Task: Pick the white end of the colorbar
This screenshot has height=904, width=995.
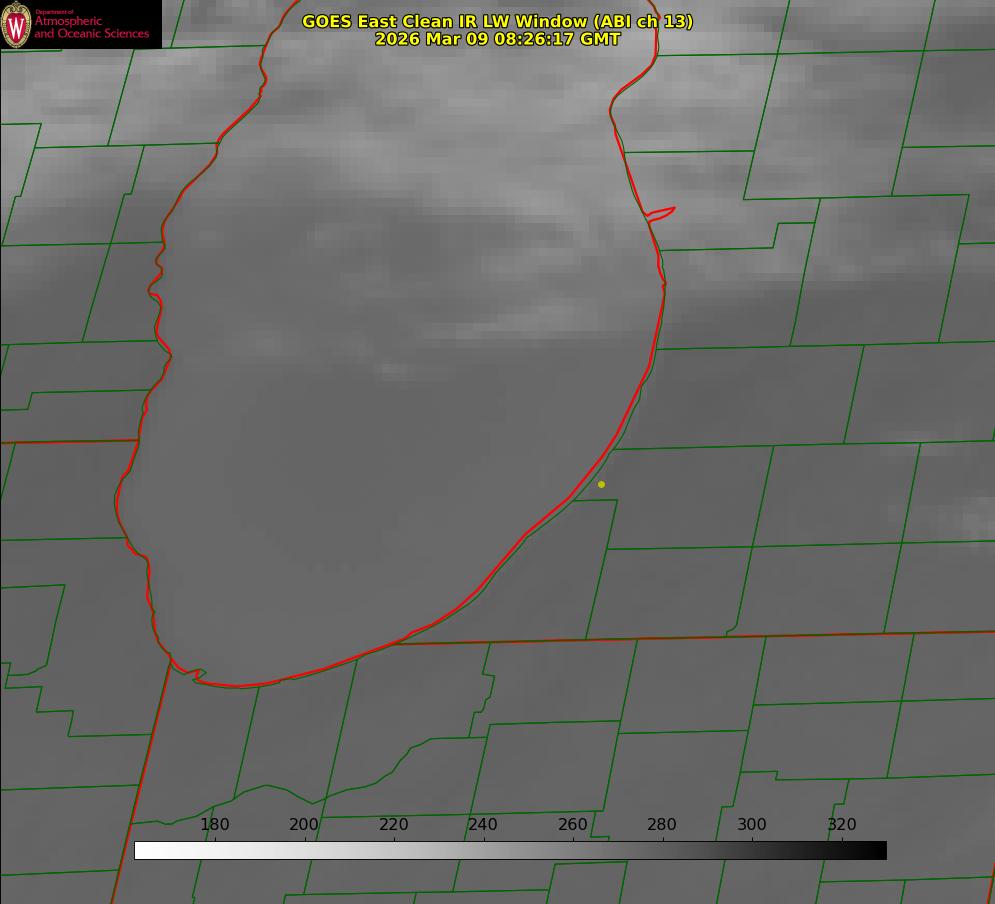Action: pyautogui.click(x=141, y=851)
